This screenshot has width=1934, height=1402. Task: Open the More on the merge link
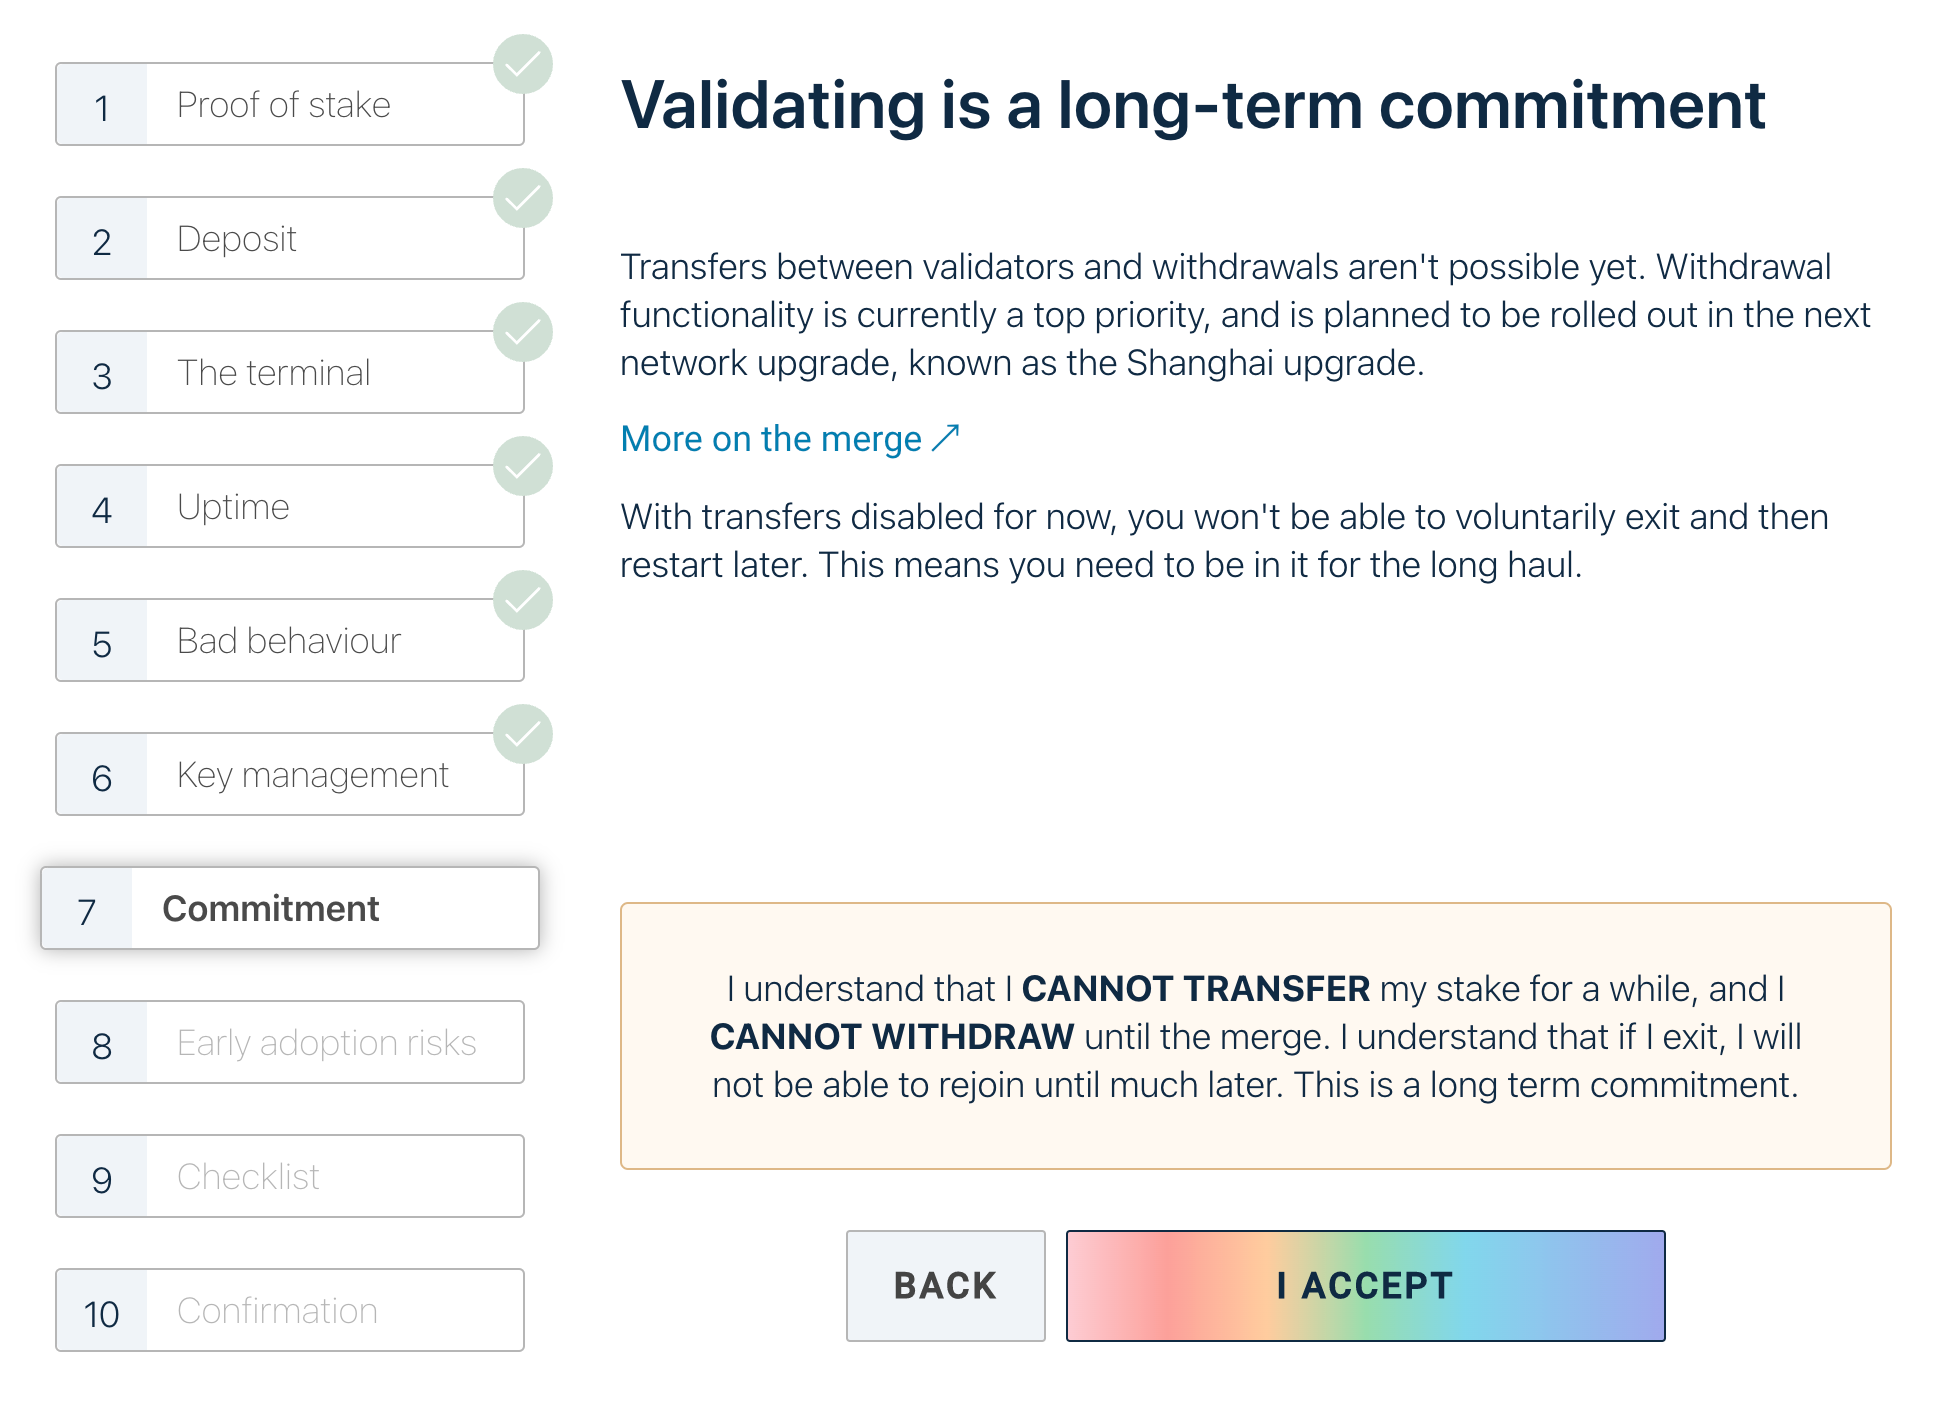coord(771,439)
